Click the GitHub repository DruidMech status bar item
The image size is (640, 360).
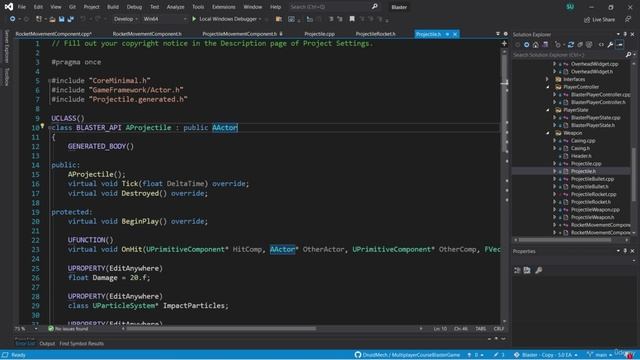(407, 355)
